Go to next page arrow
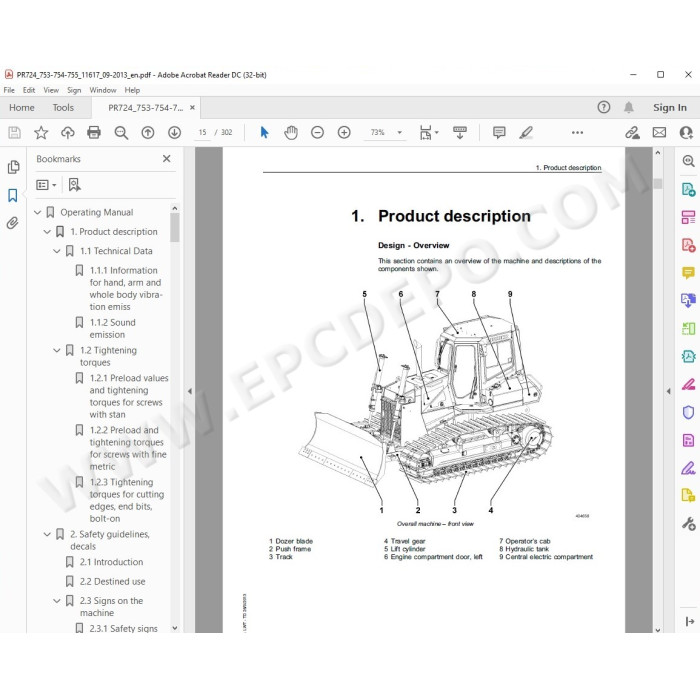This screenshot has width=700, height=700. pos(175,133)
